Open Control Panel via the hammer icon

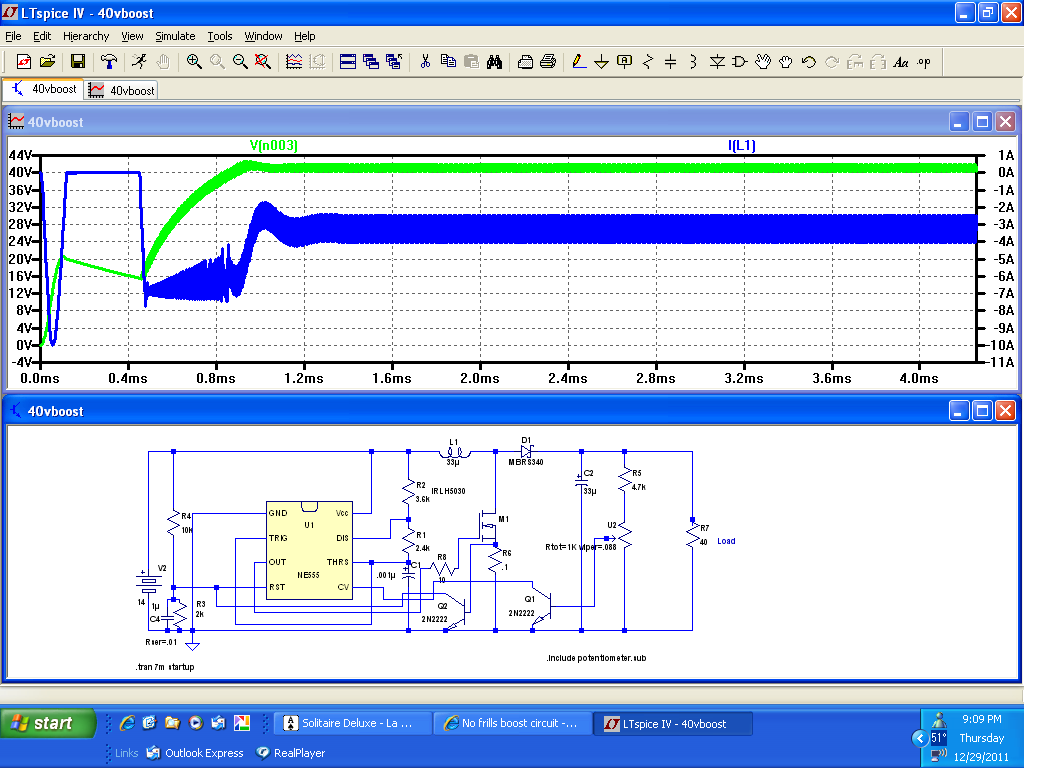pos(108,62)
